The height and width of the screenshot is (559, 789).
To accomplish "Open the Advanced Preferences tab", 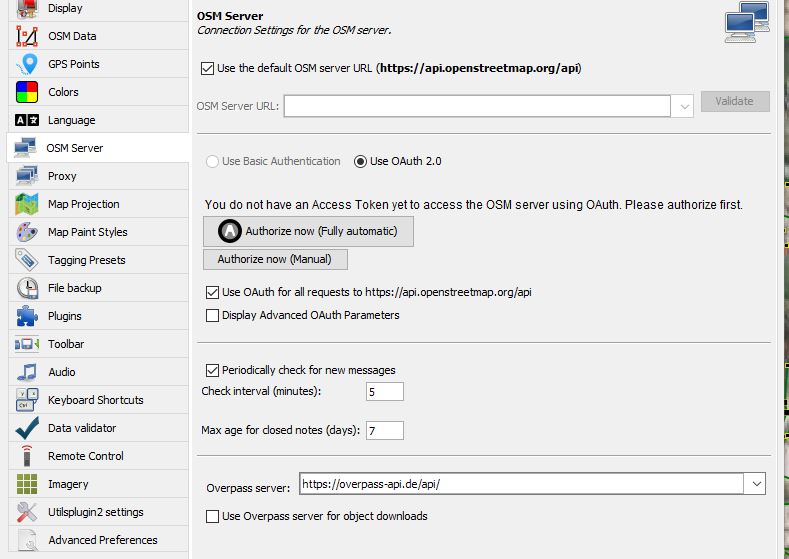I will point(102,540).
